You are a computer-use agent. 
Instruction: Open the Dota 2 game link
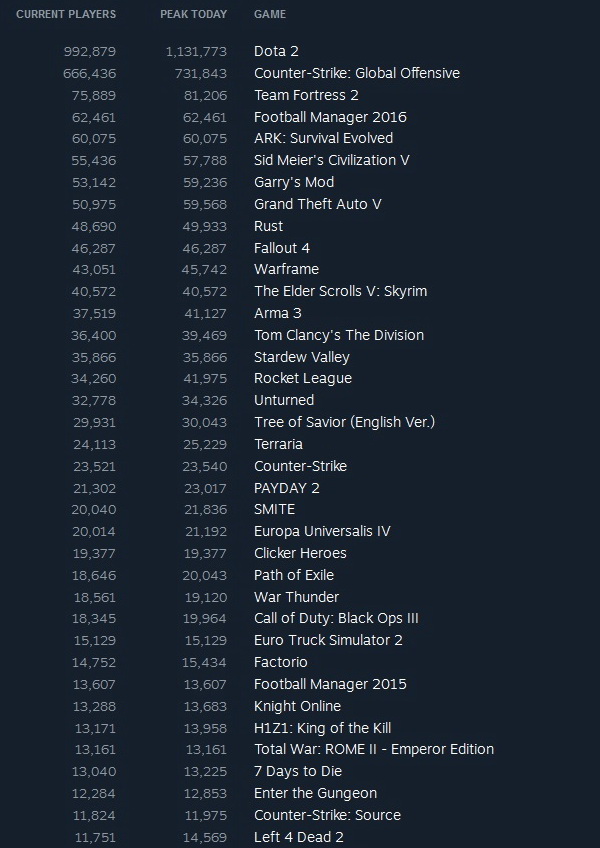276,51
